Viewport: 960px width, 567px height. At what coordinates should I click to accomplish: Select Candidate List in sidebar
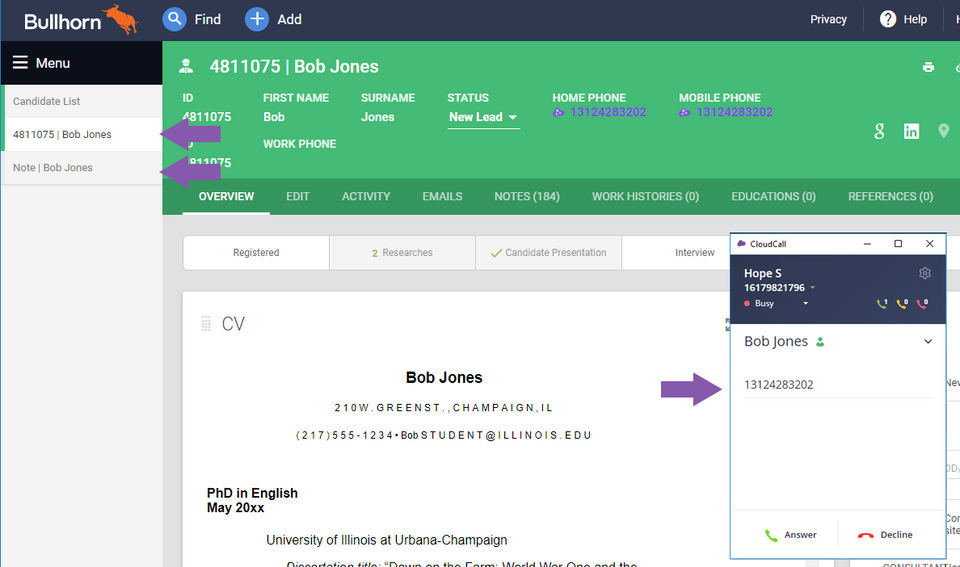point(82,101)
